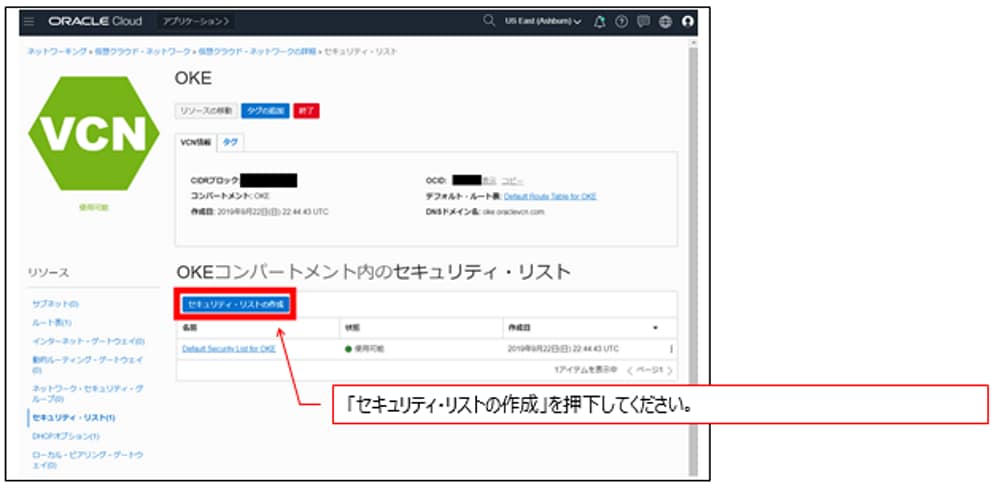
Task: Open インターネット・ゲートウェイ(0) resource
Action: point(88,341)
